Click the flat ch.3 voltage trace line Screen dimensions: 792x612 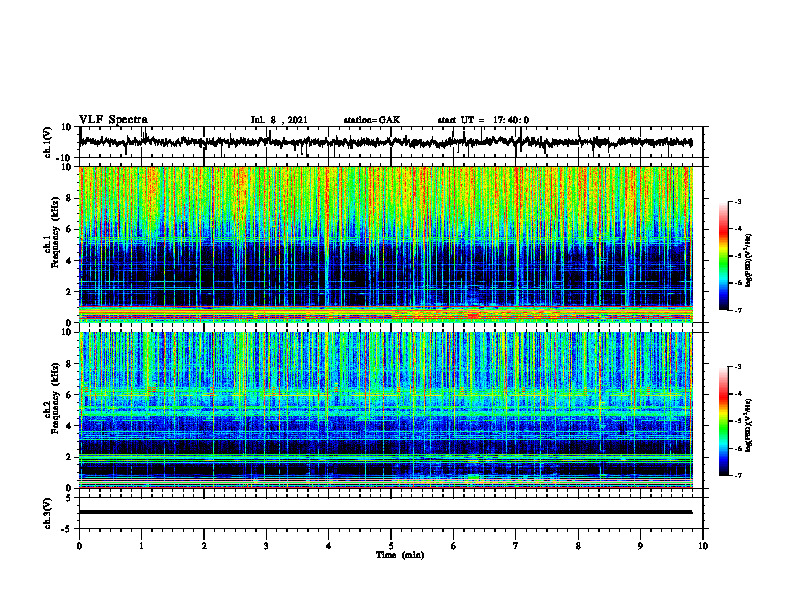click(x=385, y=512)
